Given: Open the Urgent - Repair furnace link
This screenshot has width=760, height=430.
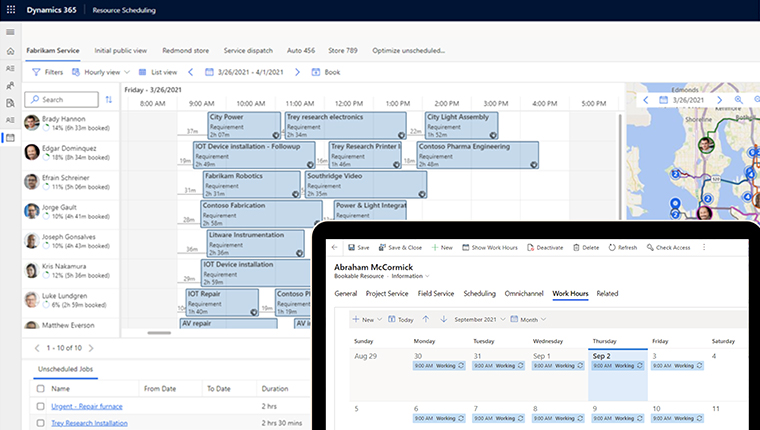Looking at the screenshot, I should [x=85, y=407].
